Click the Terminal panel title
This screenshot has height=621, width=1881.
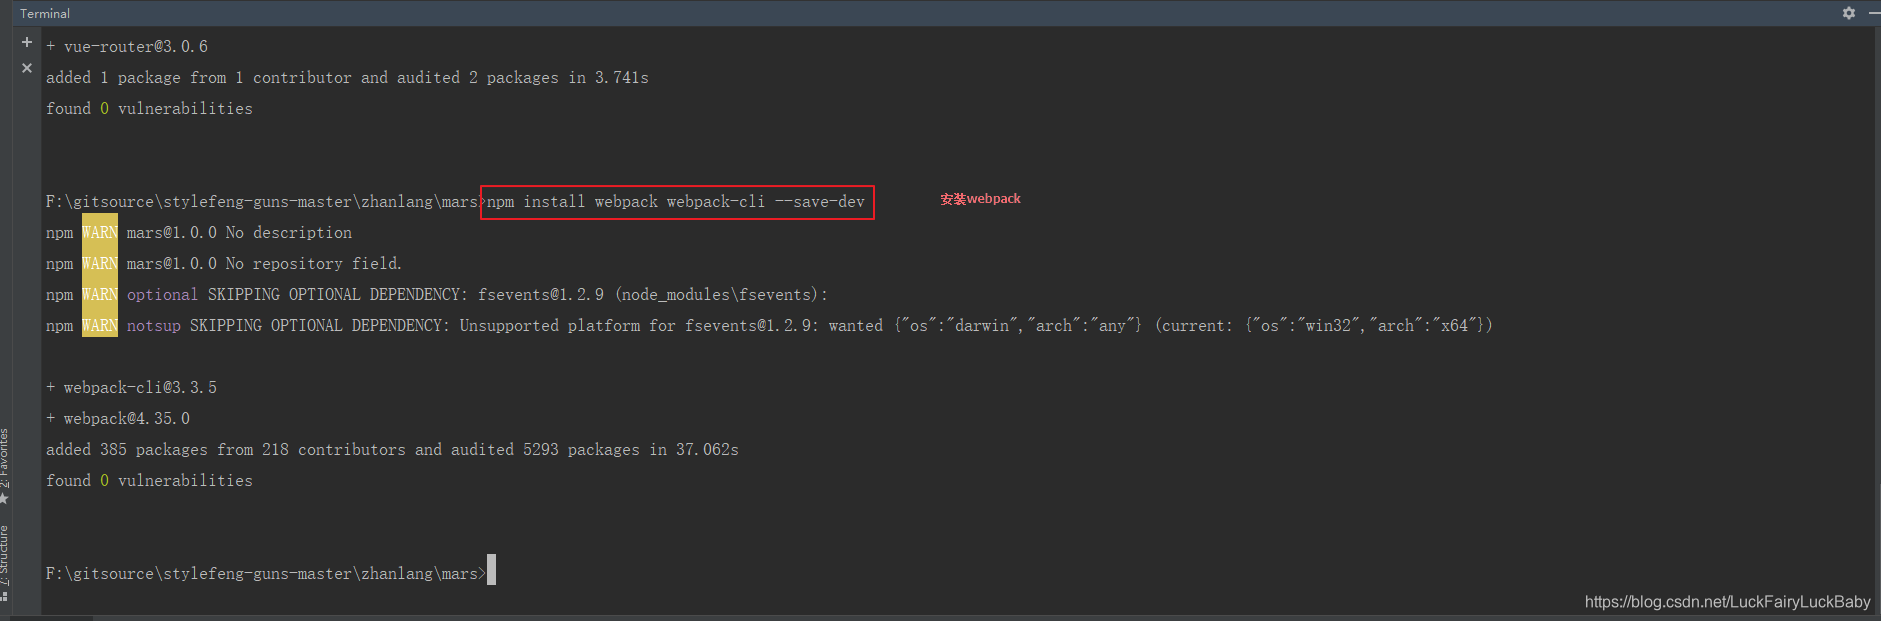[45, 13]
